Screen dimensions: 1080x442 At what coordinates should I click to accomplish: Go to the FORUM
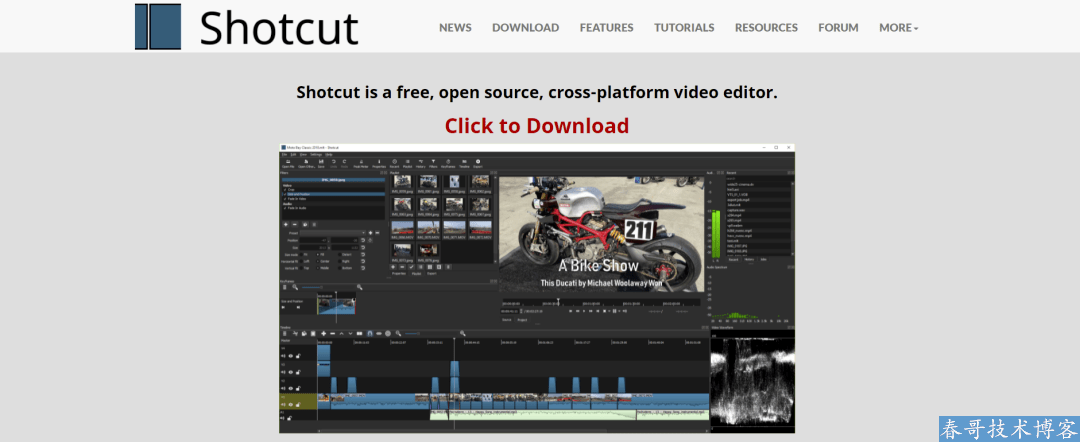point(838,28)
